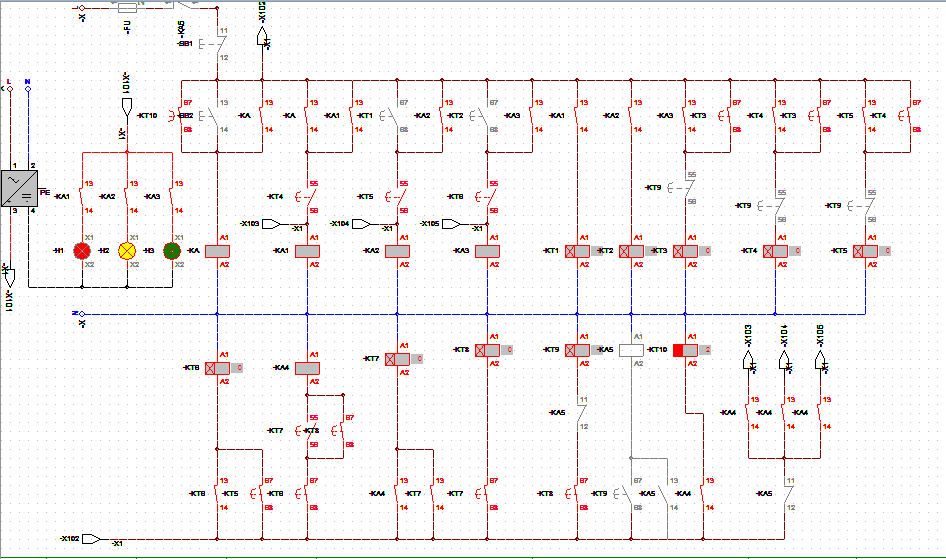Click the KT1 timer relay coil
Viewport: 946px width, 559px height.
(x=577, y=251)
